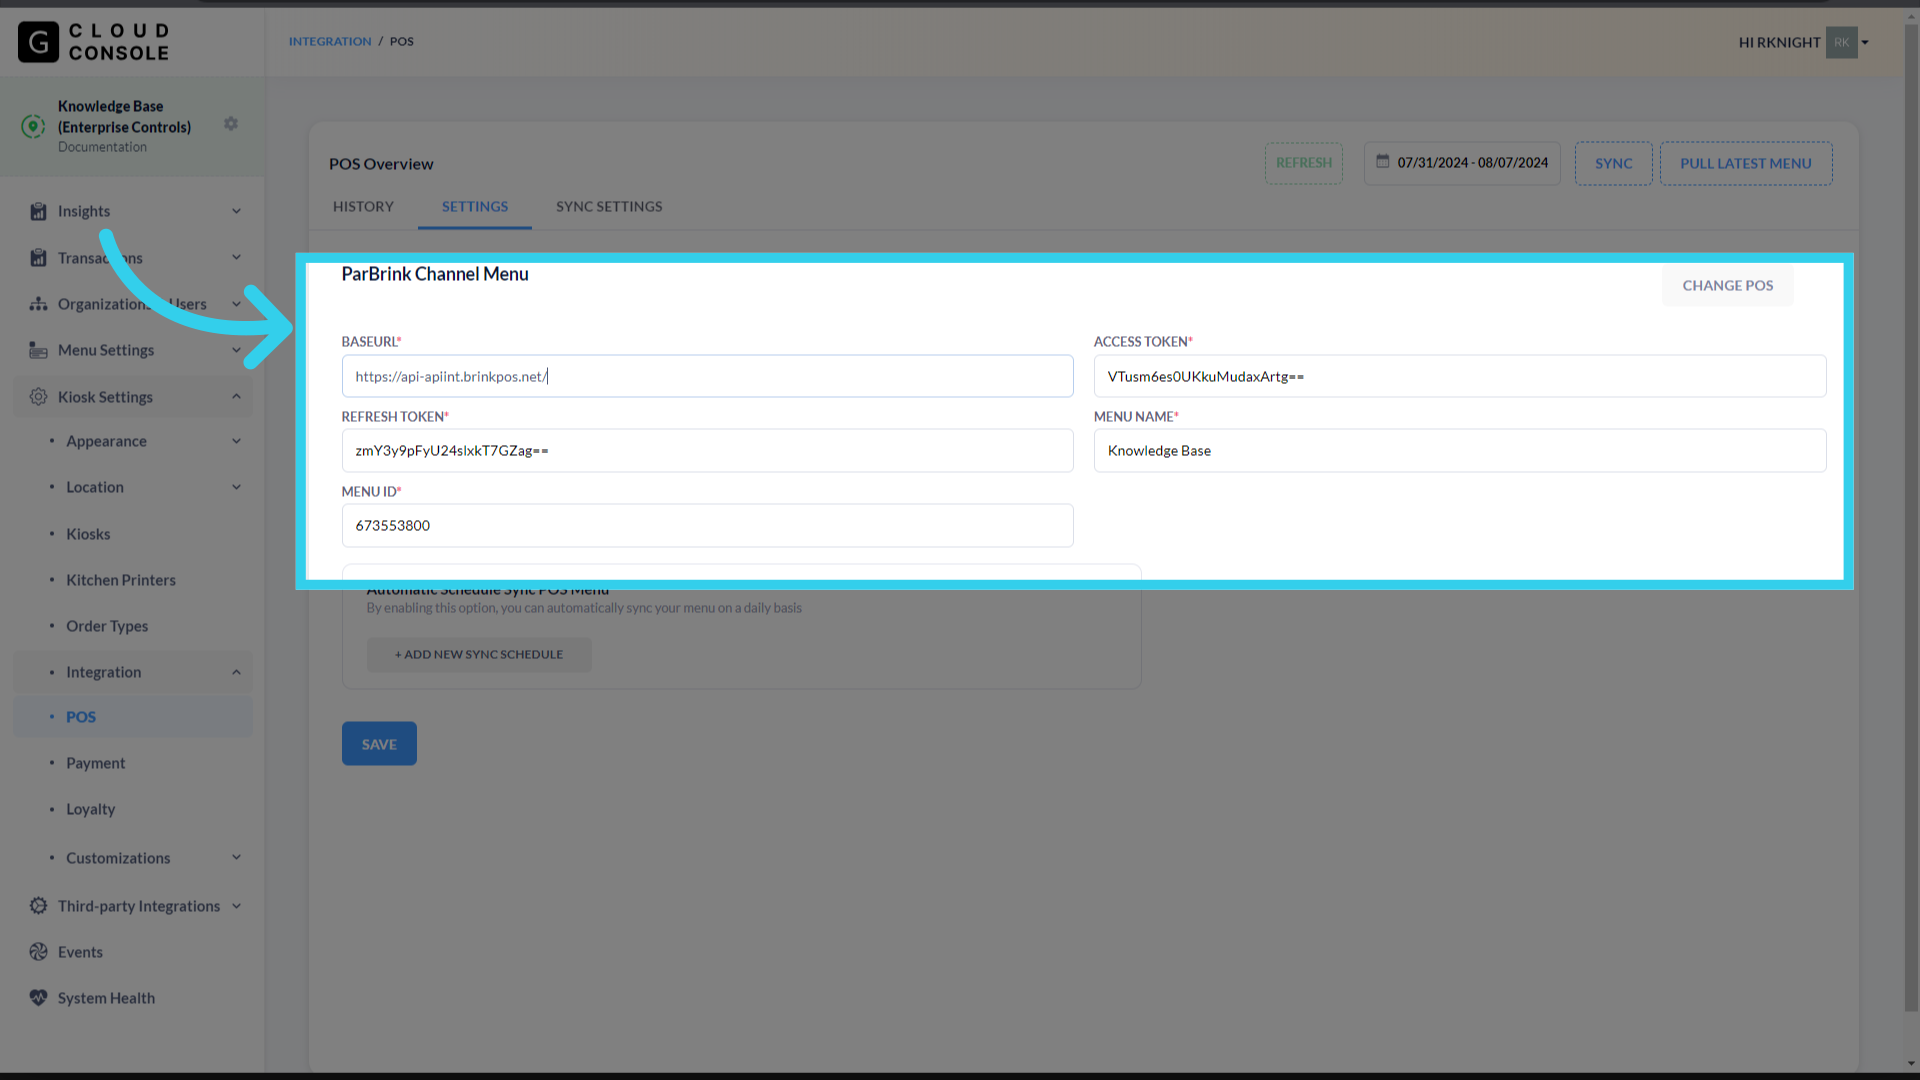Viewport: 1920px width, 1080px height.
Task: Click the 'System Health' sidebar label
Action: click(x=106, y=998)
